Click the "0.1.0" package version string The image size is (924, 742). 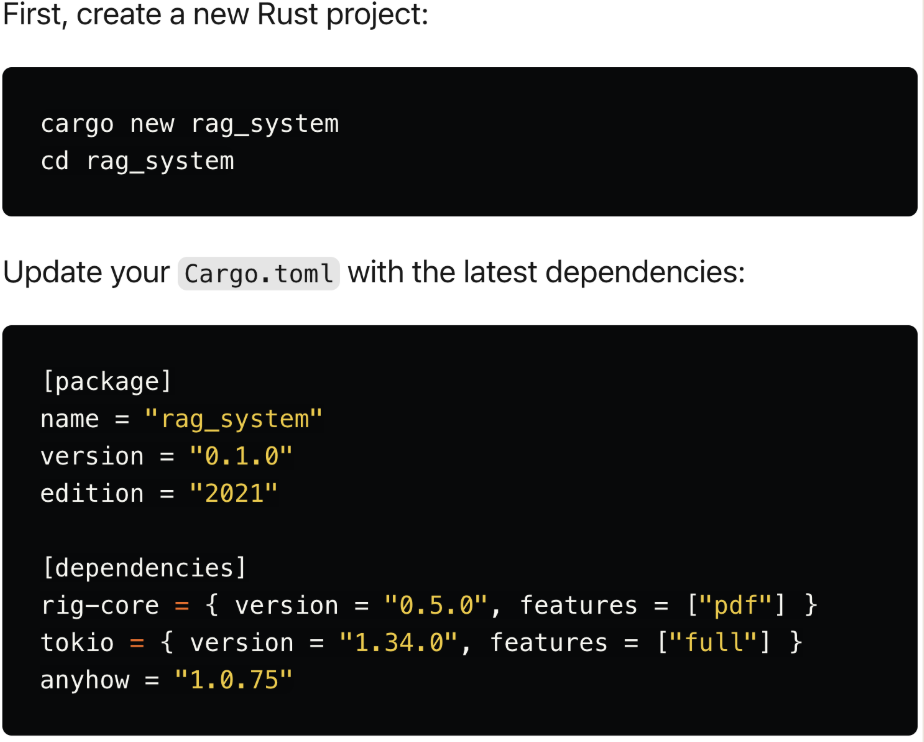(241, 456)
